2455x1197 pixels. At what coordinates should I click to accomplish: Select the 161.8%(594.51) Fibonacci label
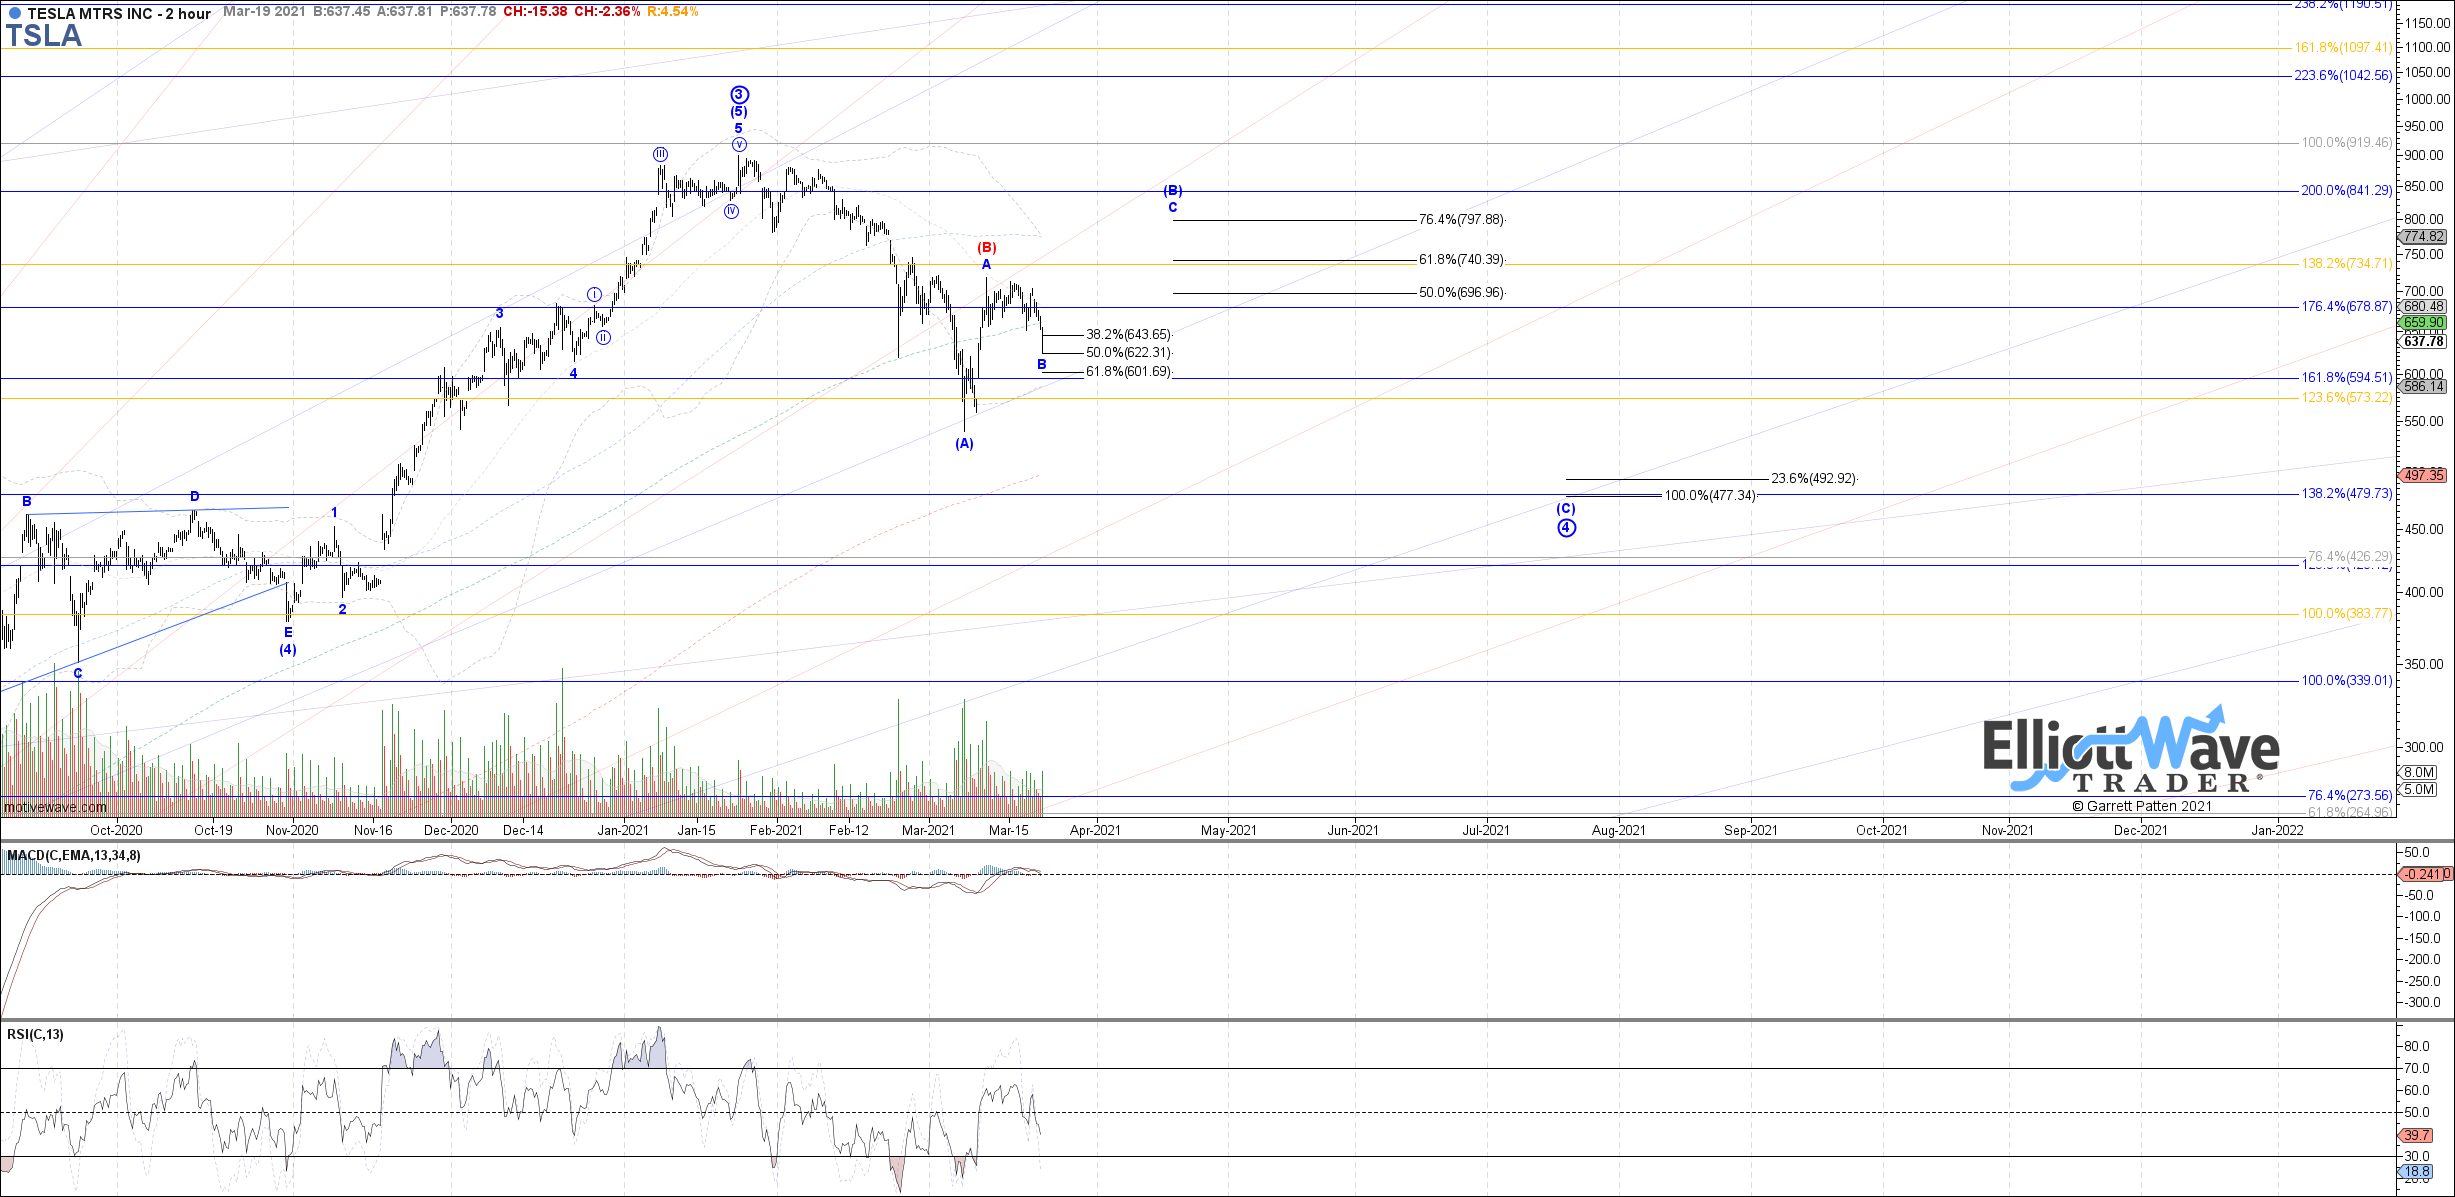2346,377
